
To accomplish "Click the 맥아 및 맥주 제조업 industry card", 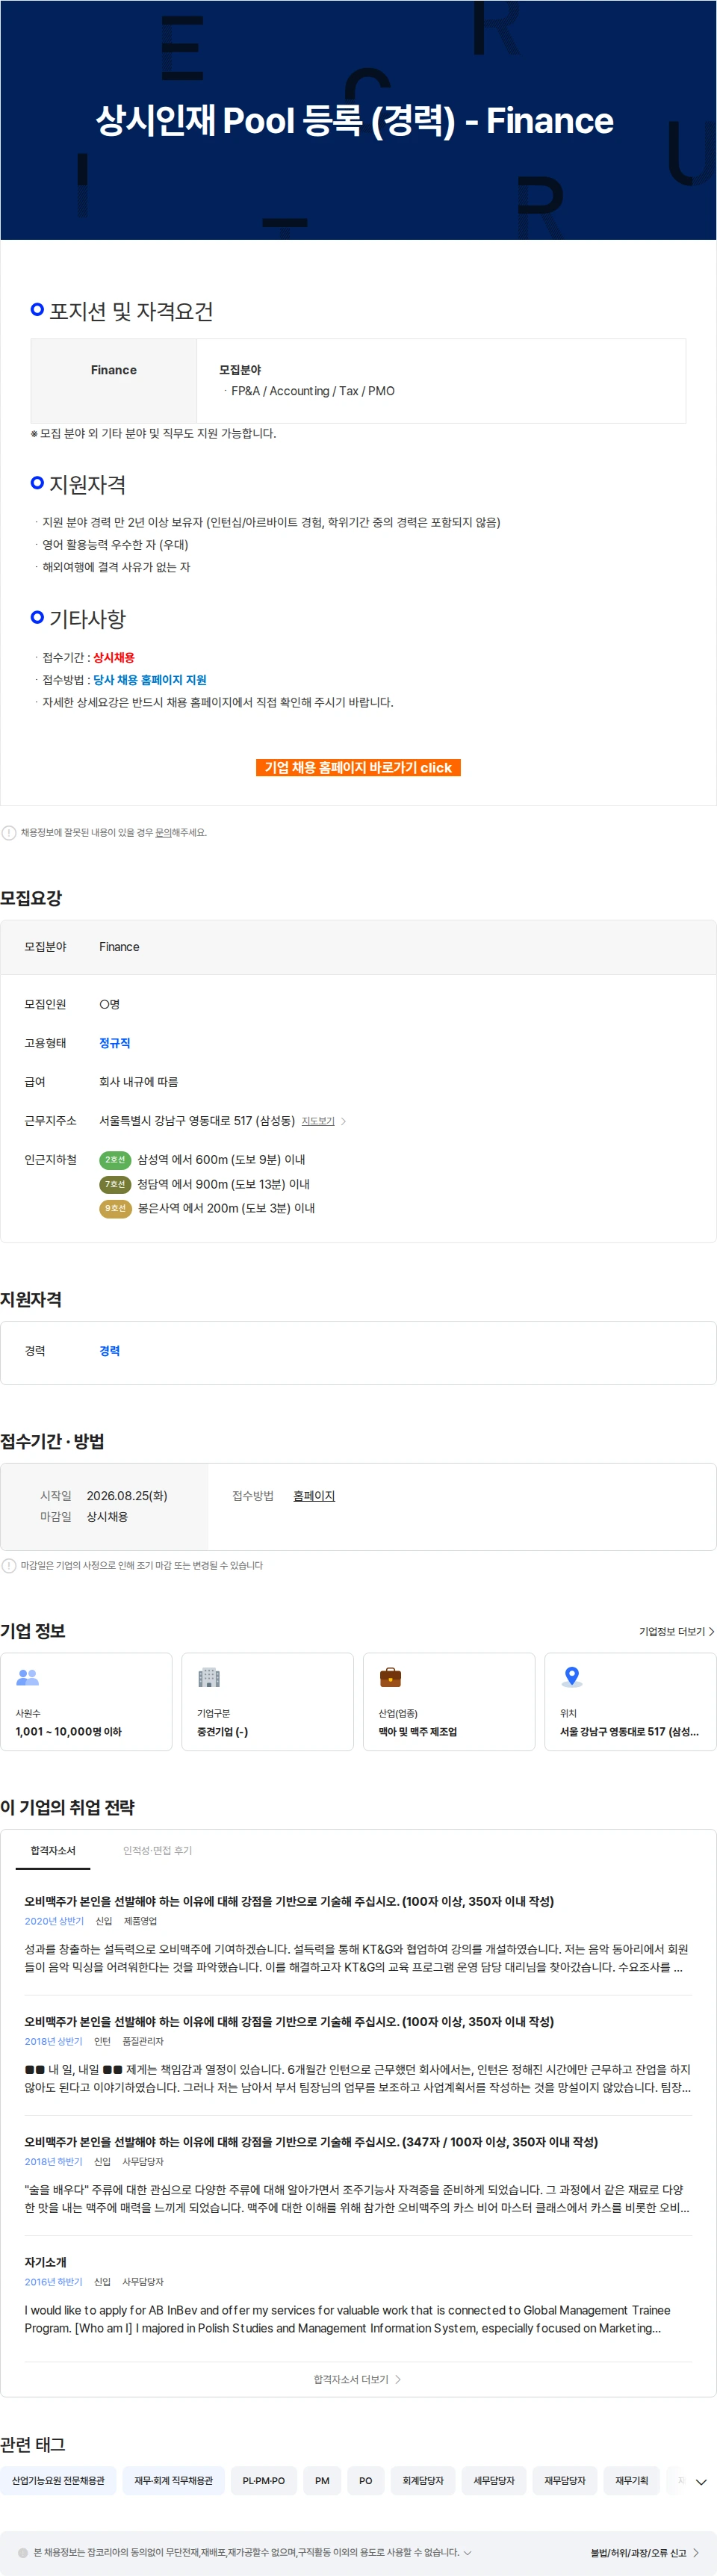I will pyautogui.click(x=449, y=1702).
